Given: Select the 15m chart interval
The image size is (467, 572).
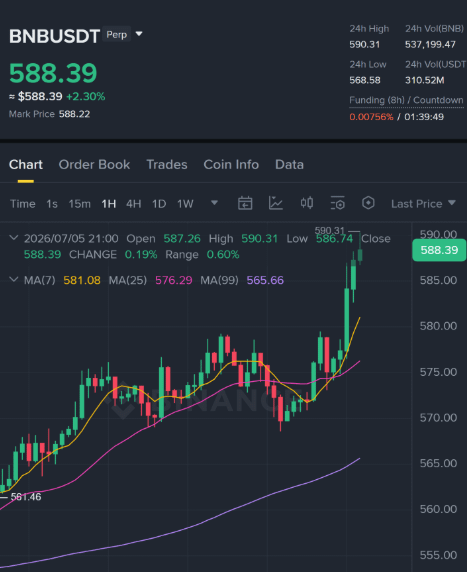Looking at the screenshot, I should (80, 204).
